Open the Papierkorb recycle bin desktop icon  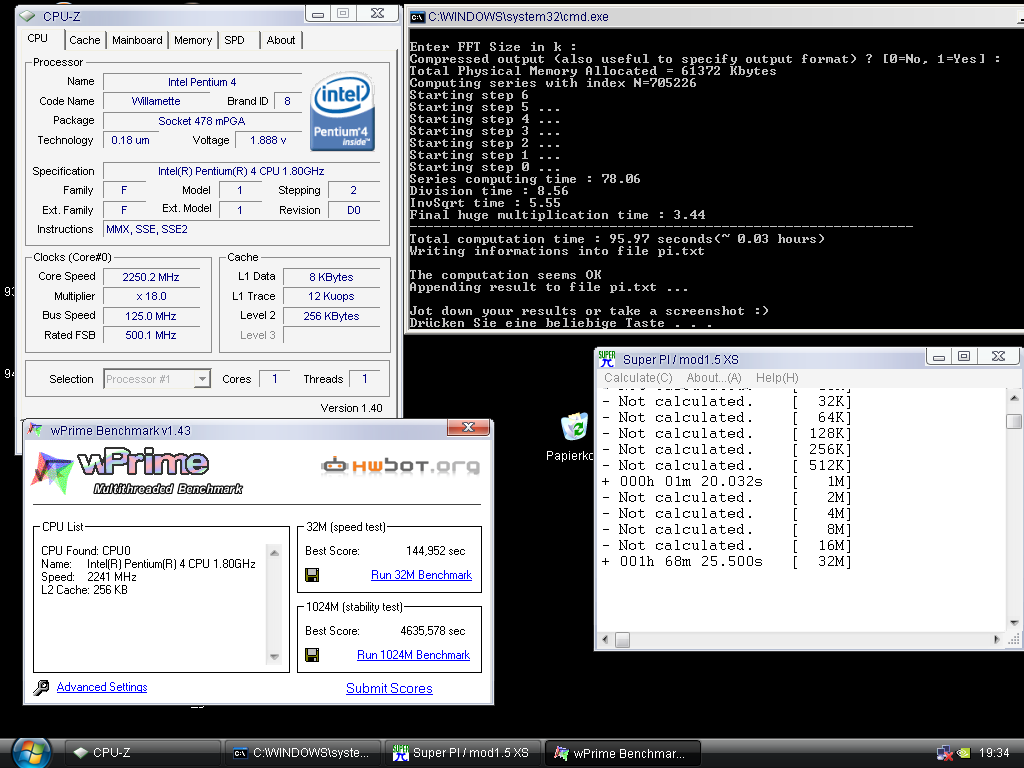[x=575, y=428]
